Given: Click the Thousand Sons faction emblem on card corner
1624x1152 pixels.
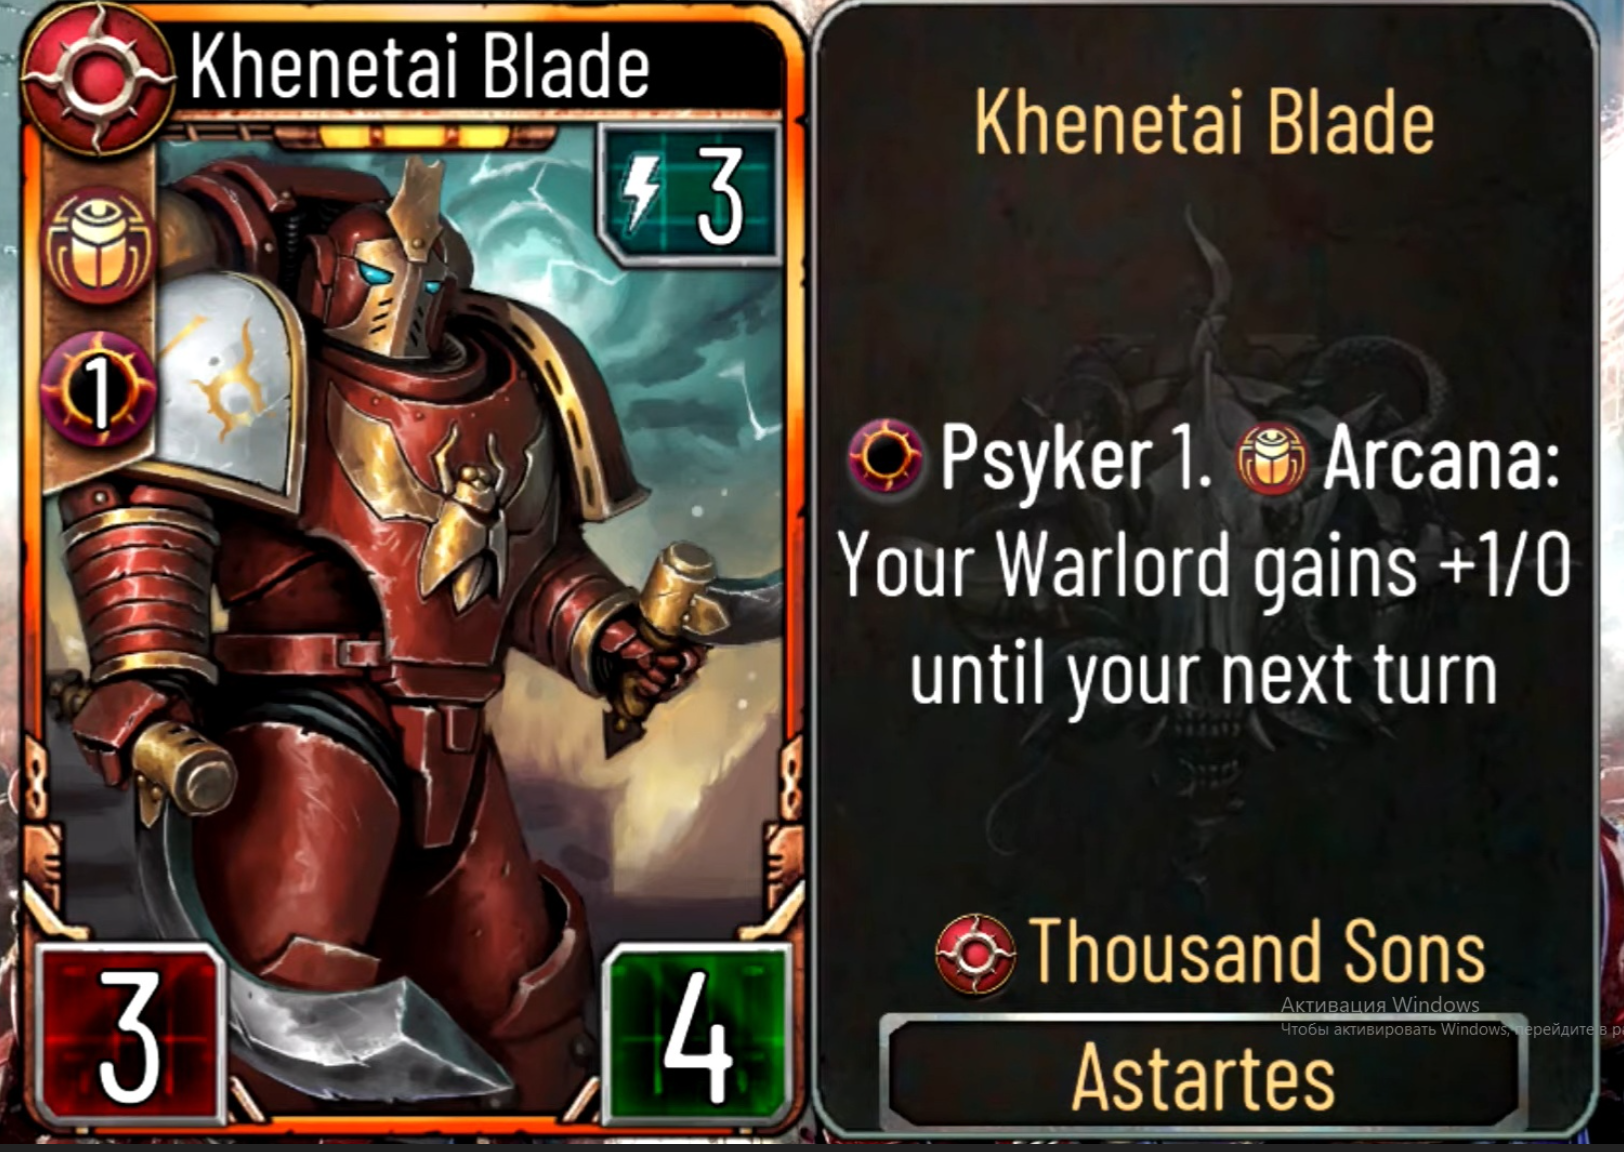Looking at the screenshot, I should click(97, 77).
